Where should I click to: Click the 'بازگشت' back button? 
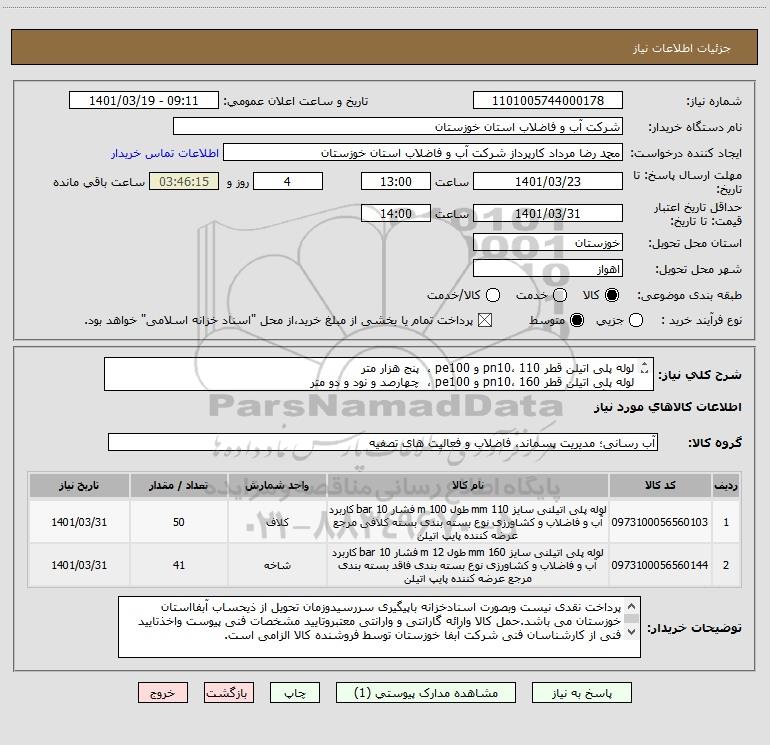pyautogui.click(x=229, y=693)
